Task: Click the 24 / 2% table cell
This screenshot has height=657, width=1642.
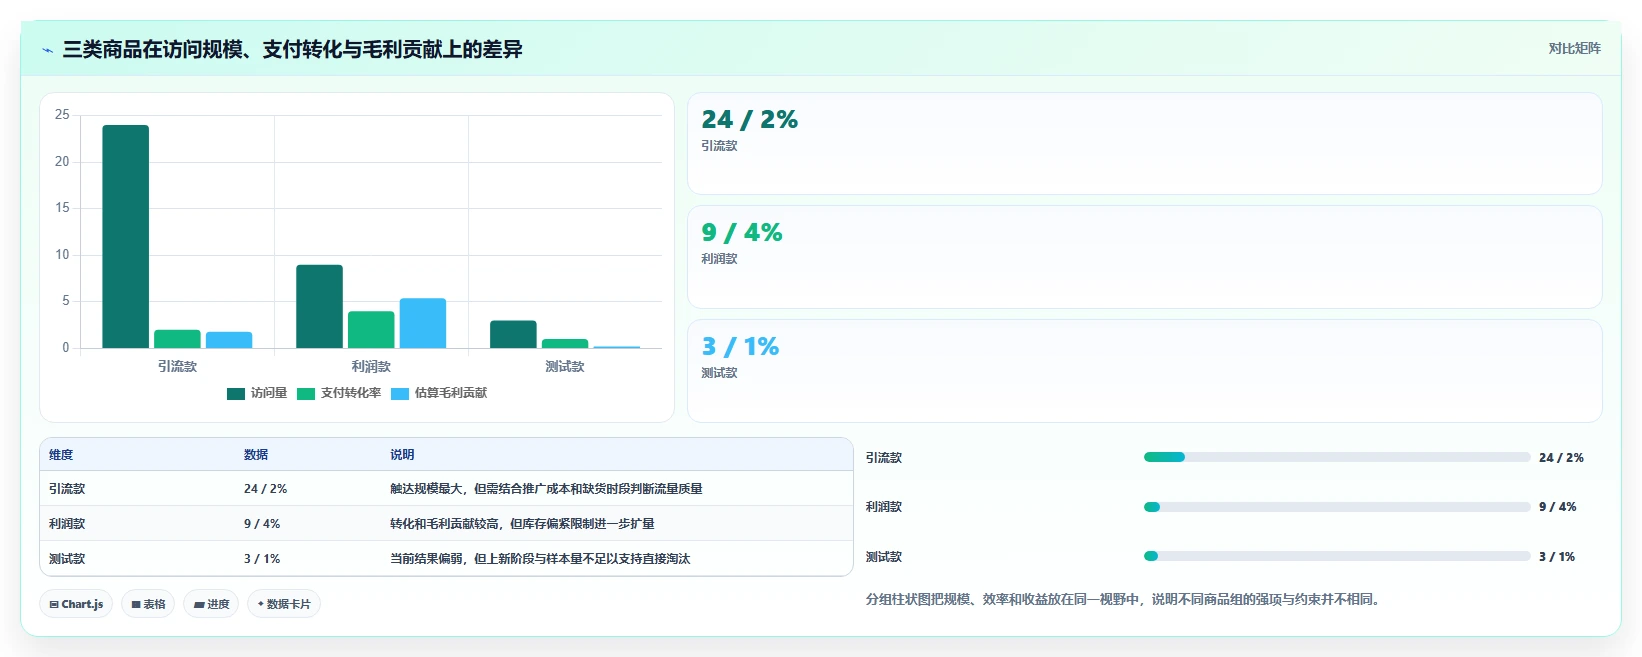Action: coord(265,489)
